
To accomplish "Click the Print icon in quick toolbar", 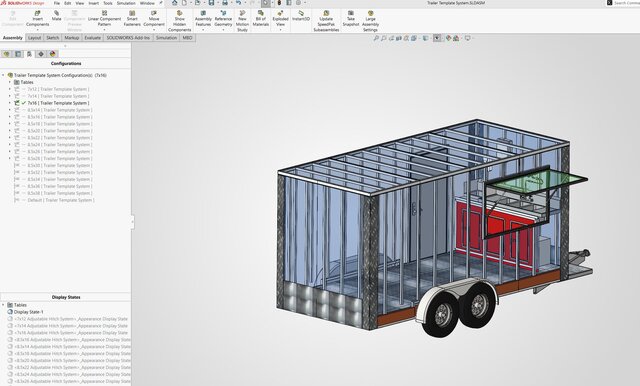I will pos(225,3).
